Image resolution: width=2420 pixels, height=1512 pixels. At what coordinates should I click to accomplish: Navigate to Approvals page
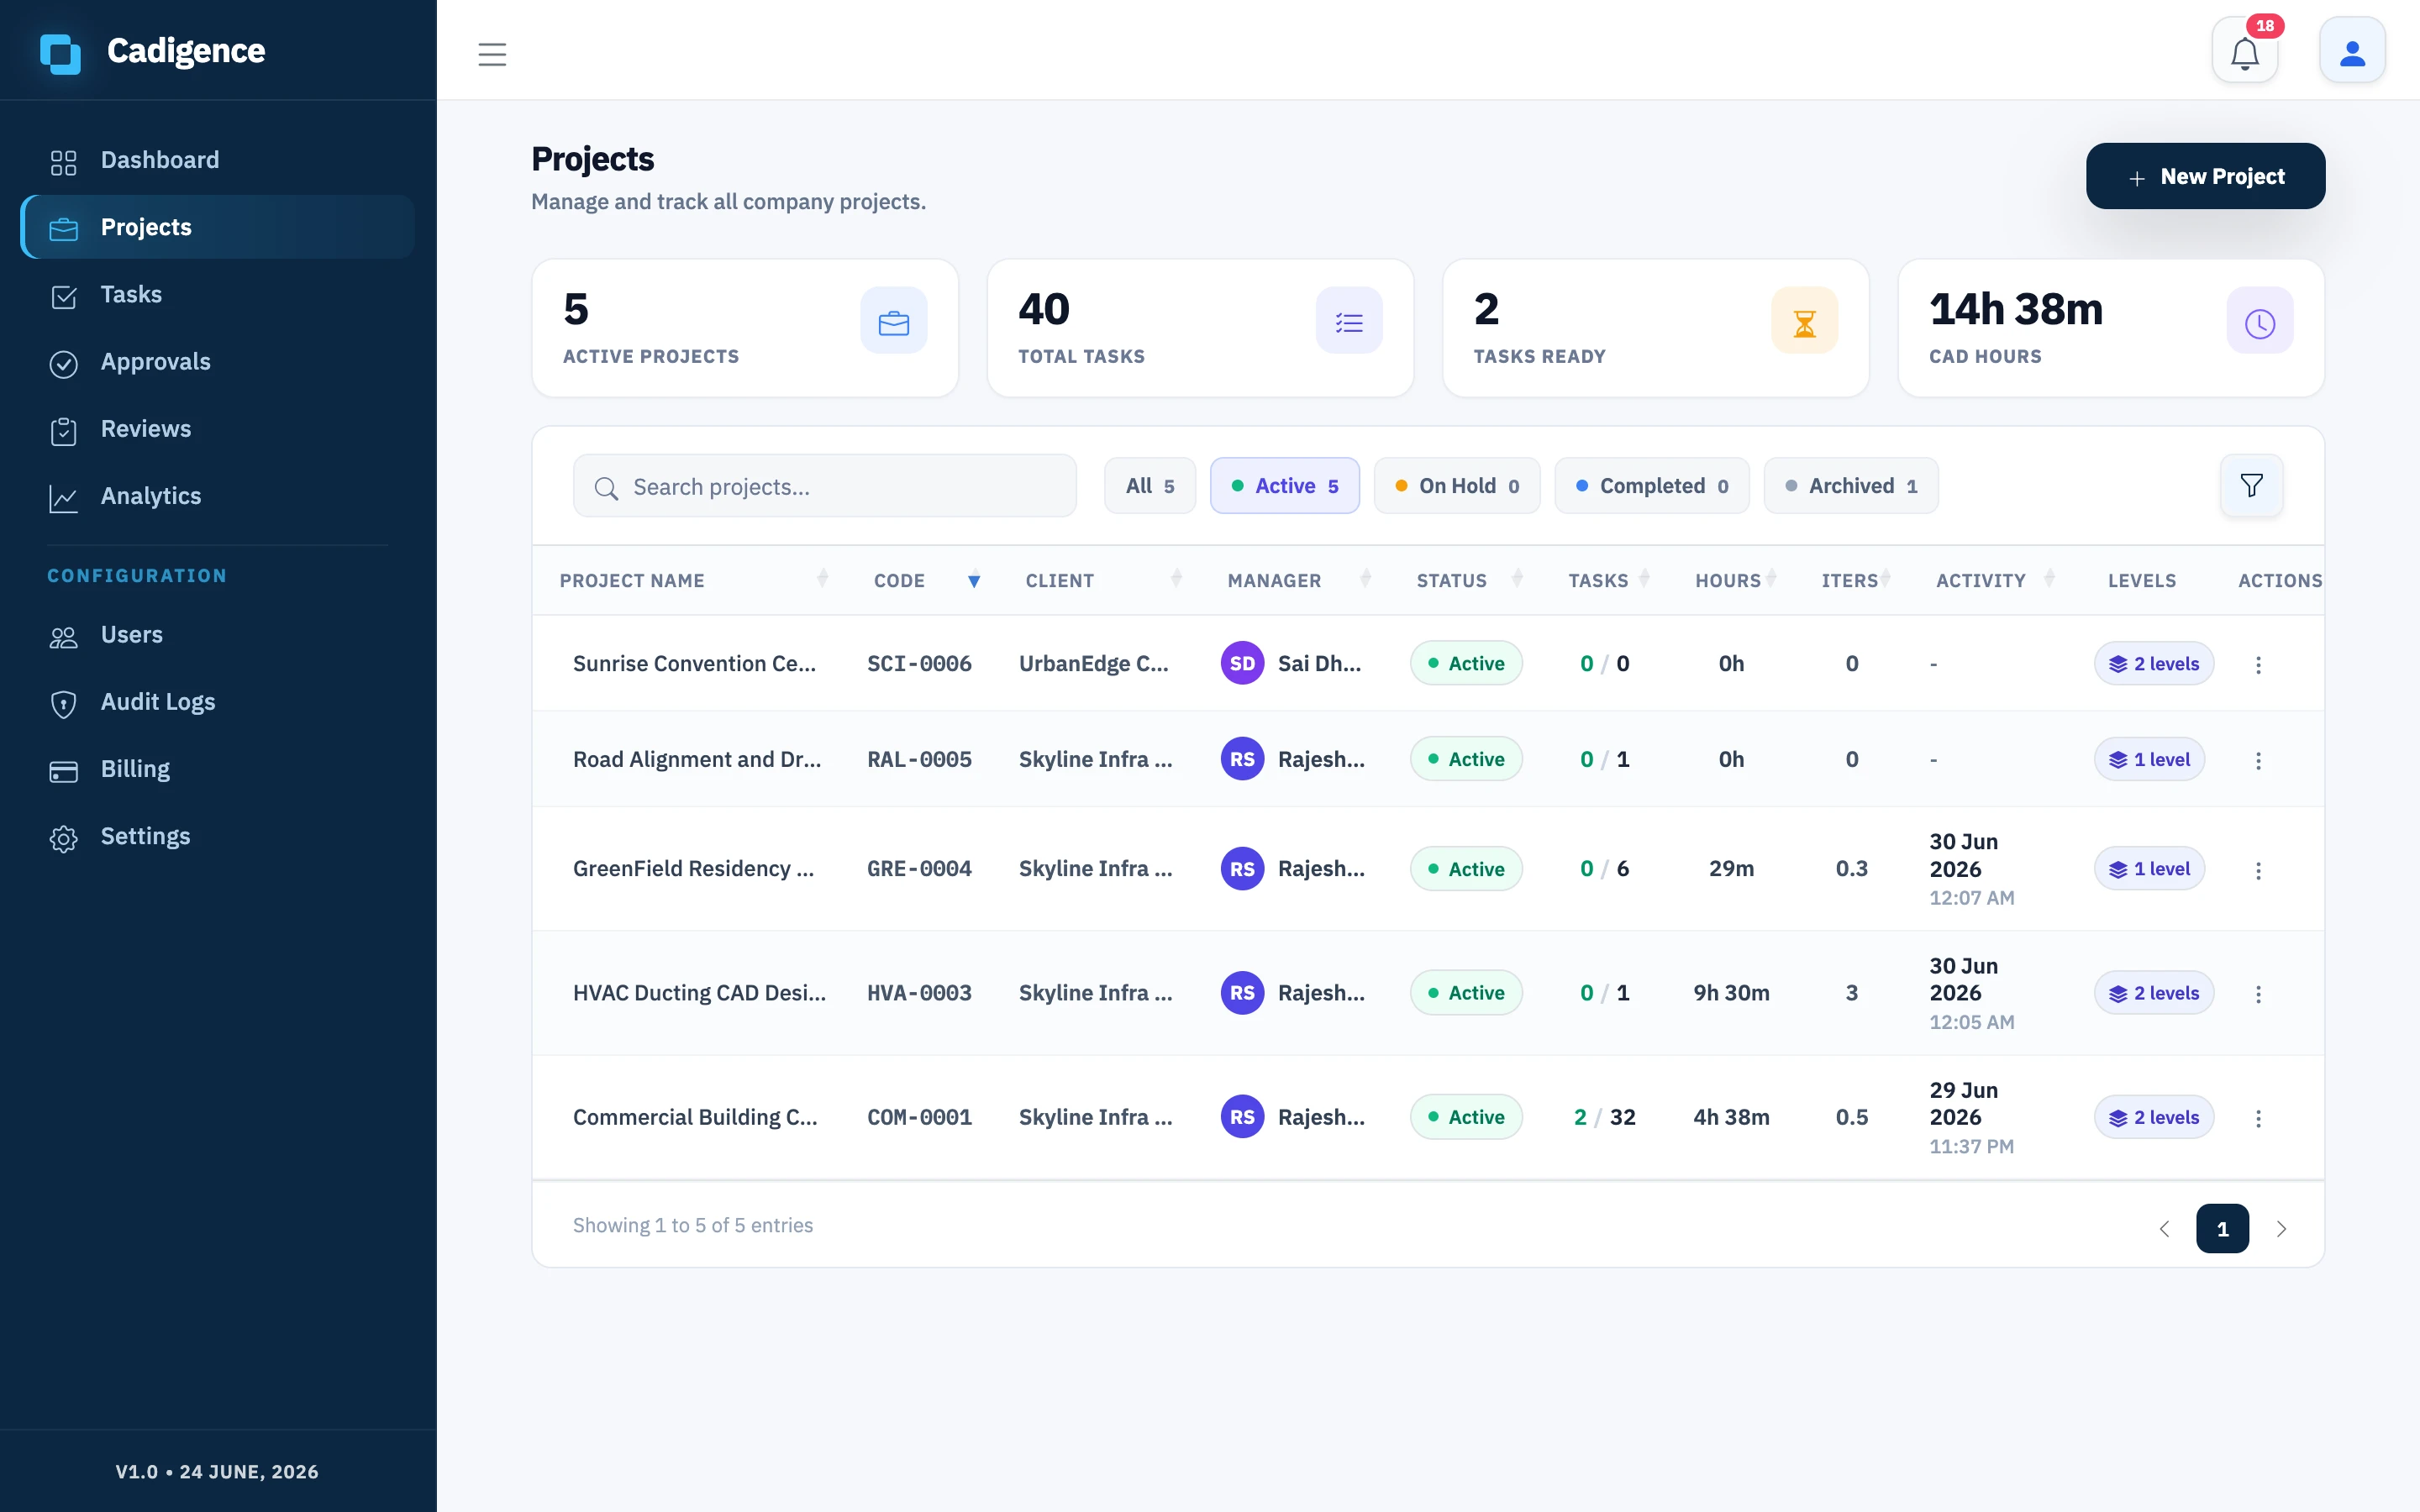pyautogui.click(x=217, y=362)
